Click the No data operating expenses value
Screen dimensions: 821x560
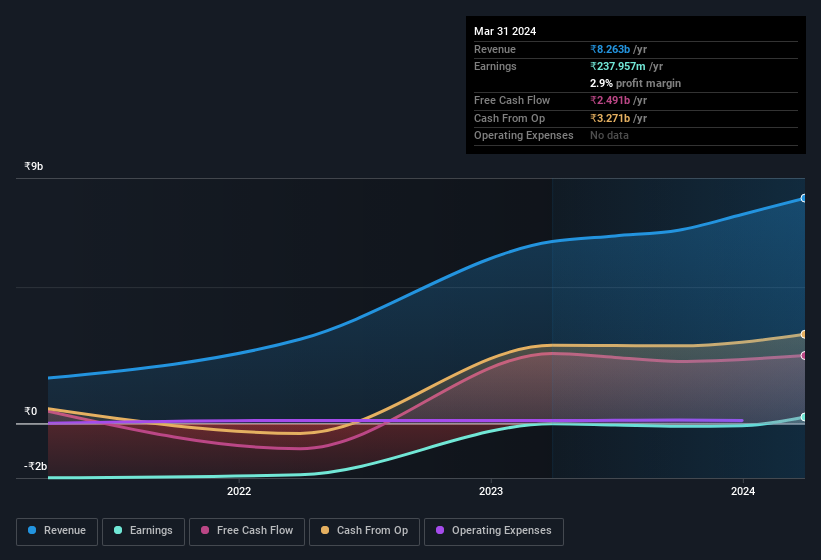(609, 136)
